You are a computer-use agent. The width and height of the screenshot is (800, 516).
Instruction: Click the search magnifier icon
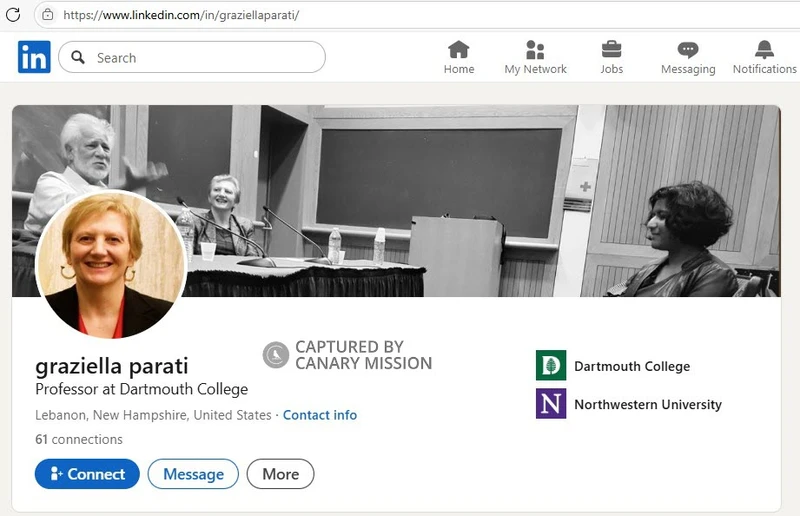click(x=78, y=57)
